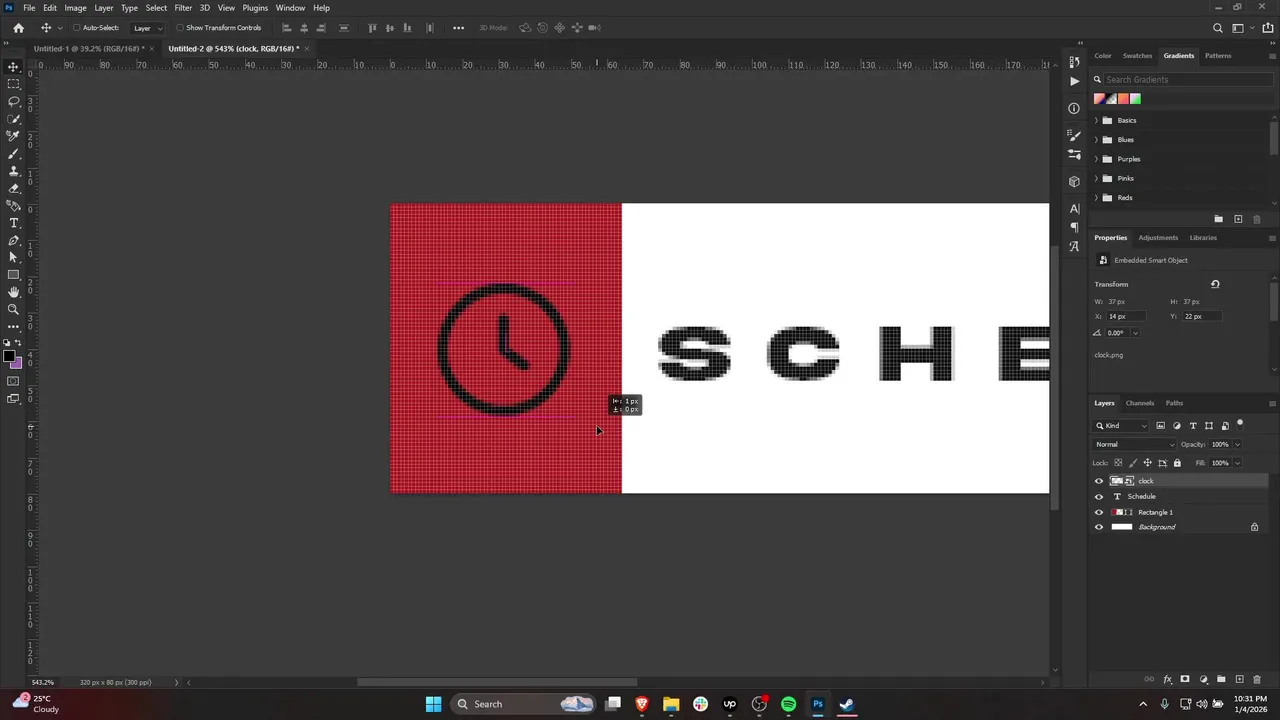Open the 3D panel cube icon
Viewport: 1280px width, 720px height.
1074,182
